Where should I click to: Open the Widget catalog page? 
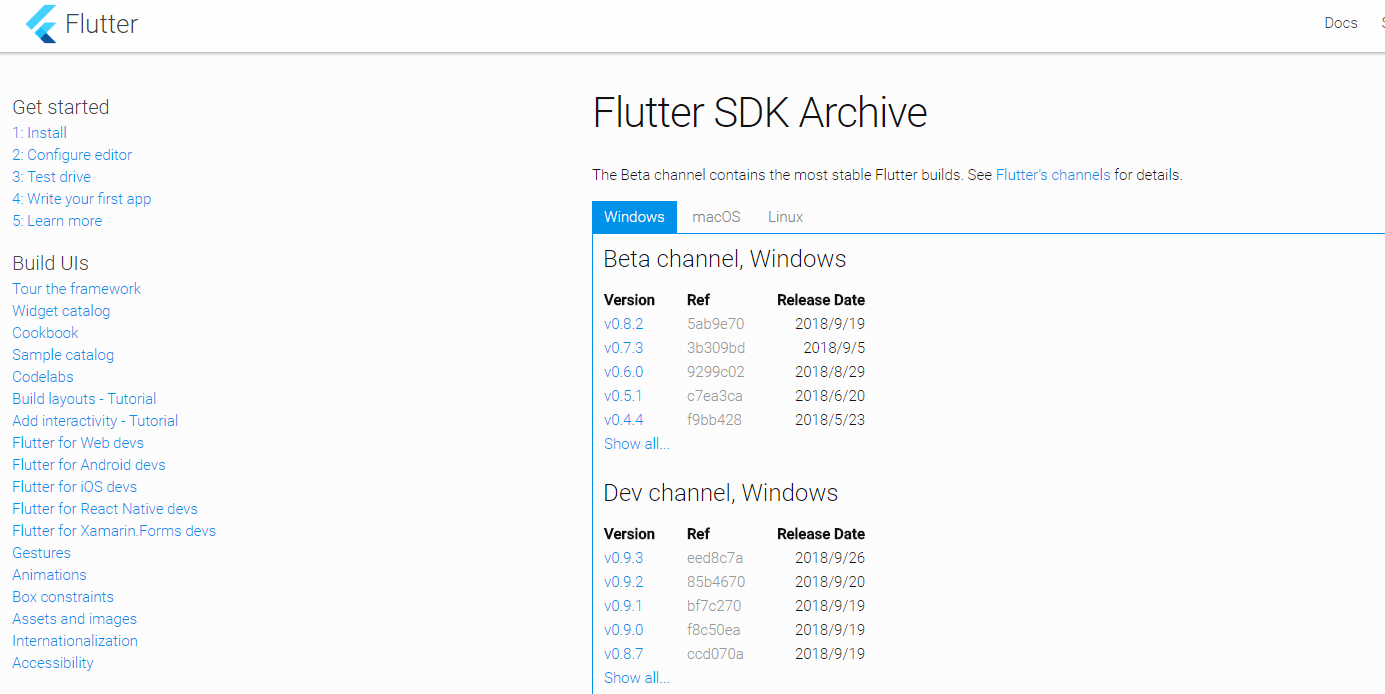pyautogui.click(x=61, y=310)
